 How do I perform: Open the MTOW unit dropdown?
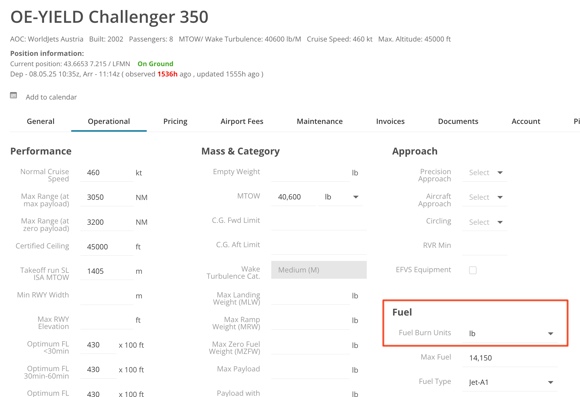click(x=341, y=197)
